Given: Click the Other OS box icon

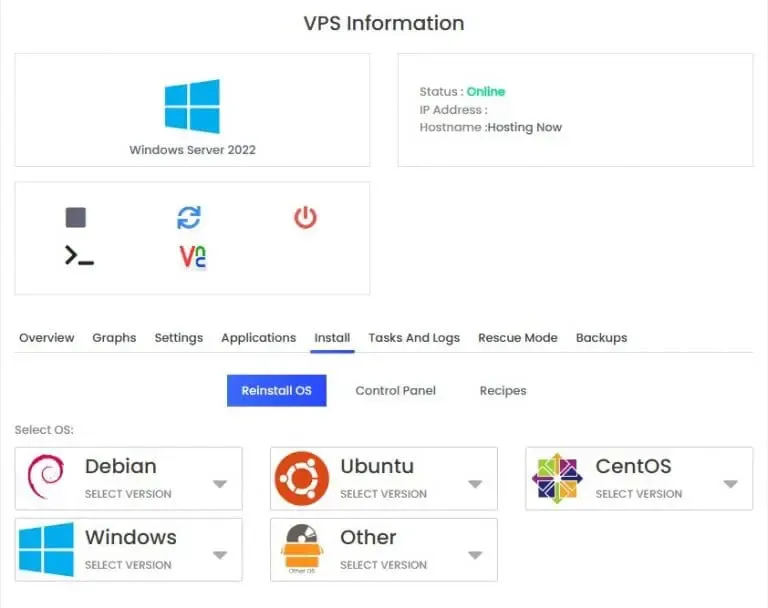Looking at the screenshot, I should pyautogui.click(x=302, y=549).
